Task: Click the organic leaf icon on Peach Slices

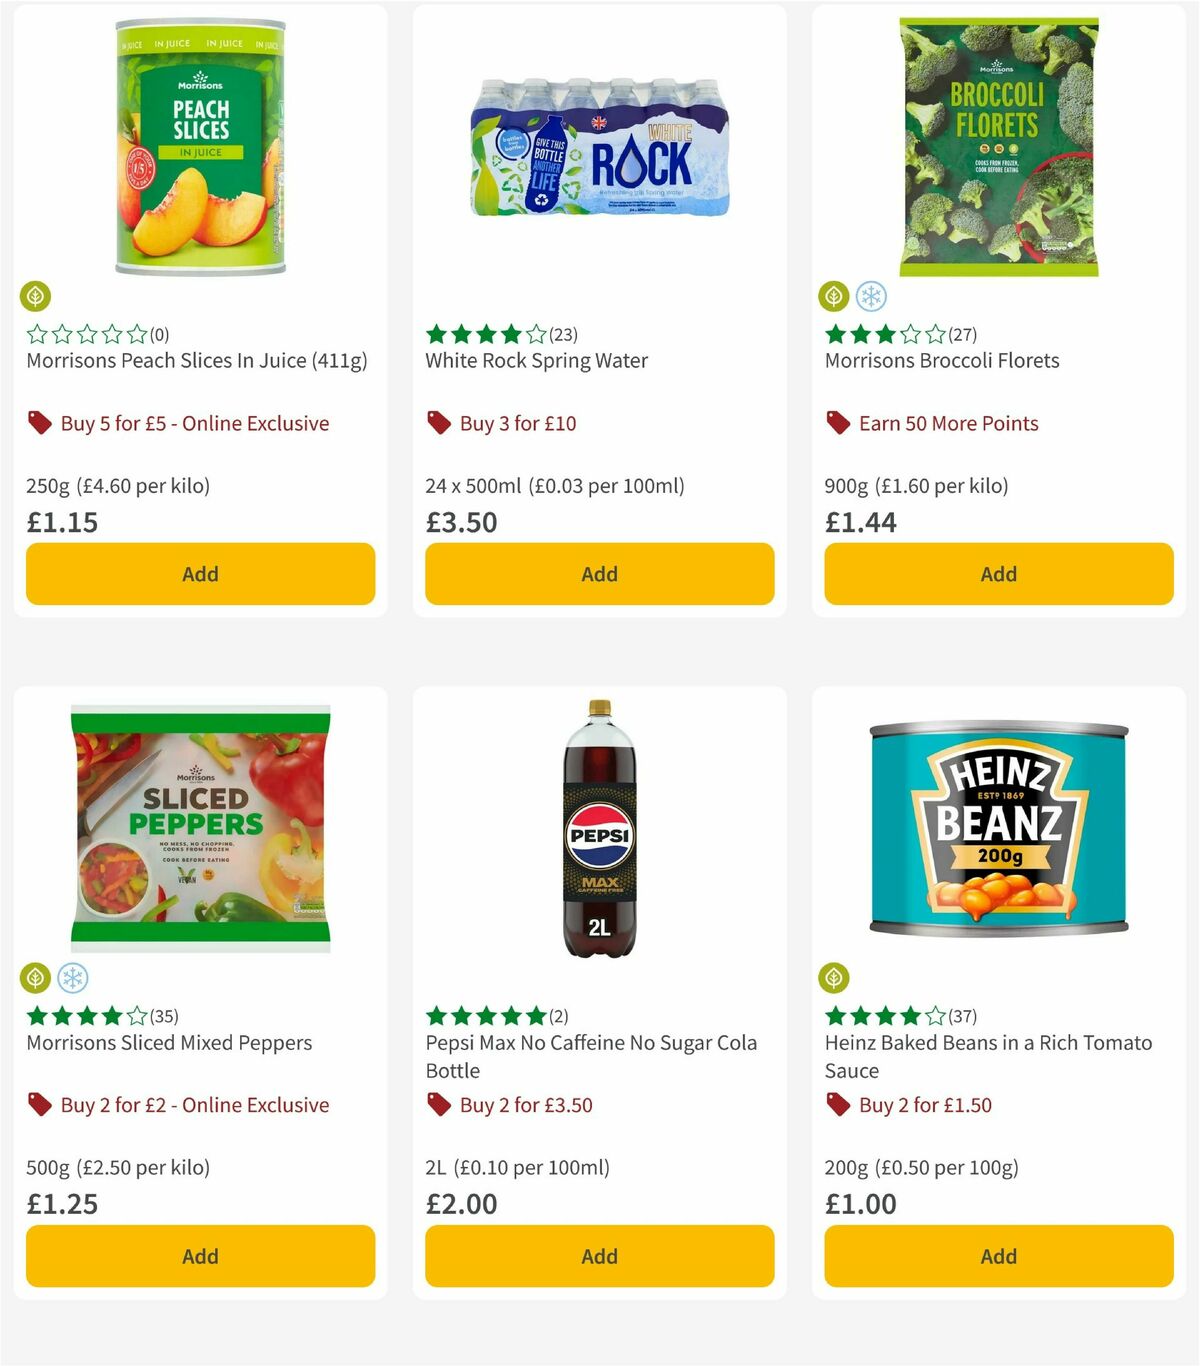Action: click(35, 297)
